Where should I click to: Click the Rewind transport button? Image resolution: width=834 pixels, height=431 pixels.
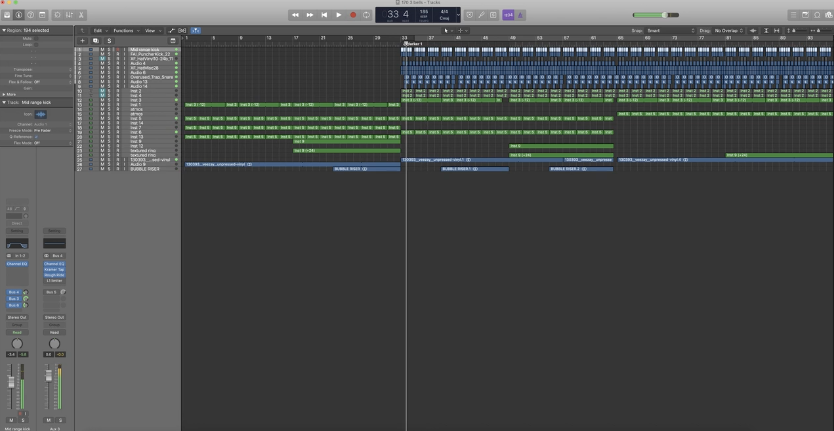295,15
